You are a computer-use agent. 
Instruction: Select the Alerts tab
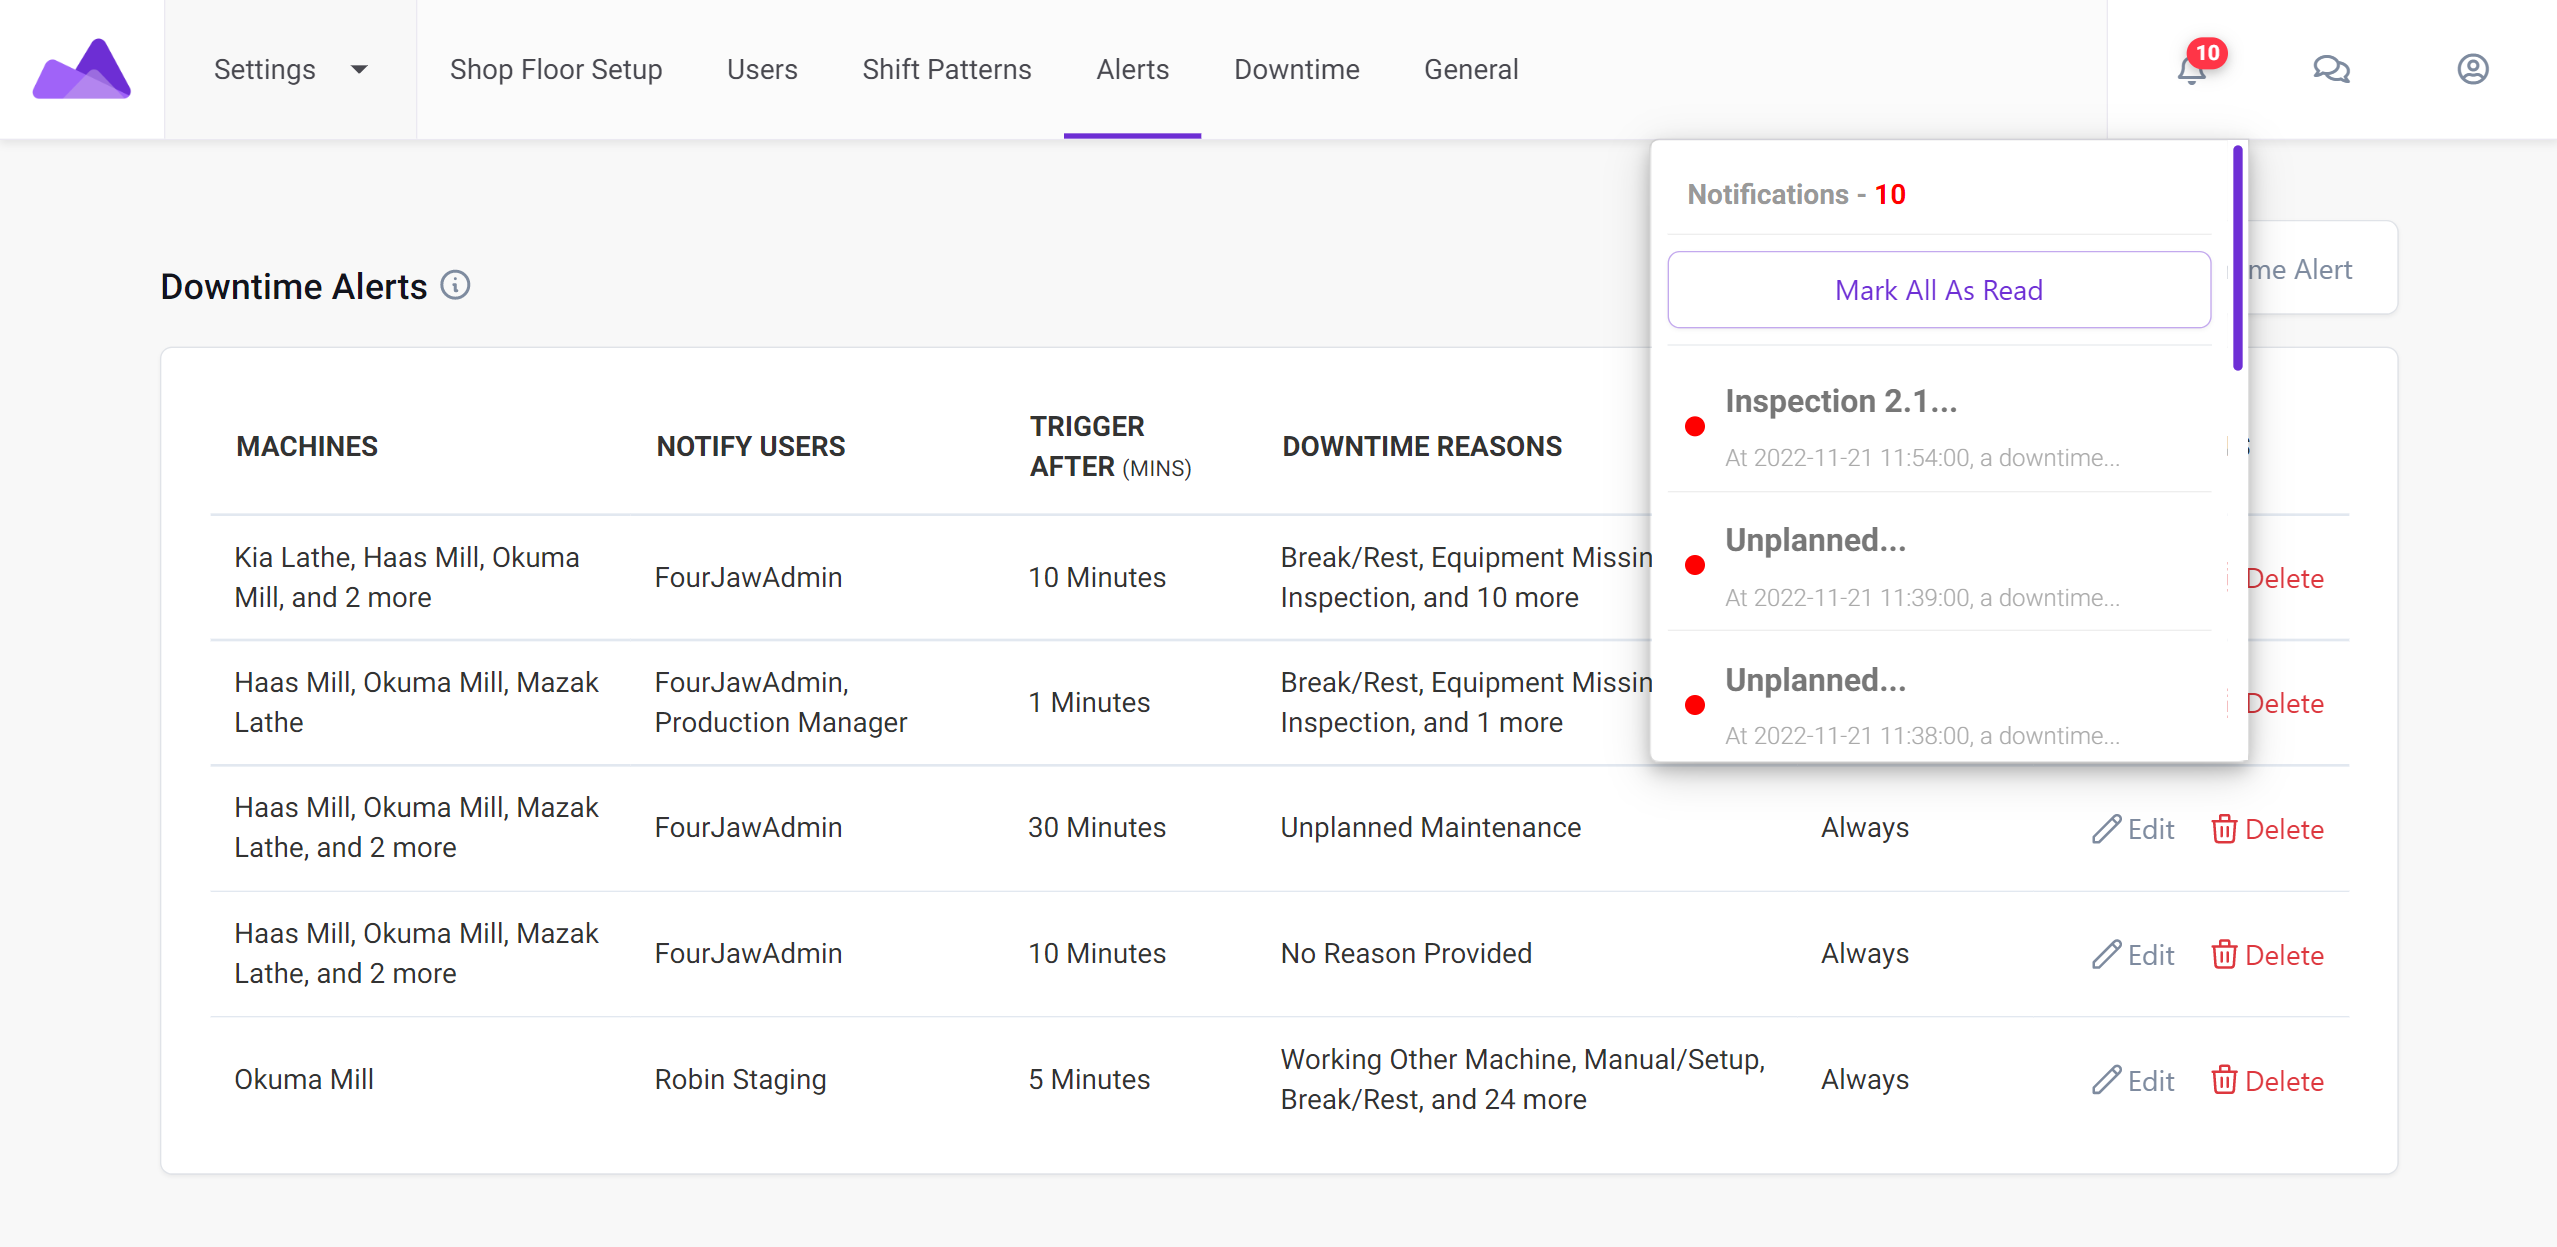click(x=1132, y=69)
